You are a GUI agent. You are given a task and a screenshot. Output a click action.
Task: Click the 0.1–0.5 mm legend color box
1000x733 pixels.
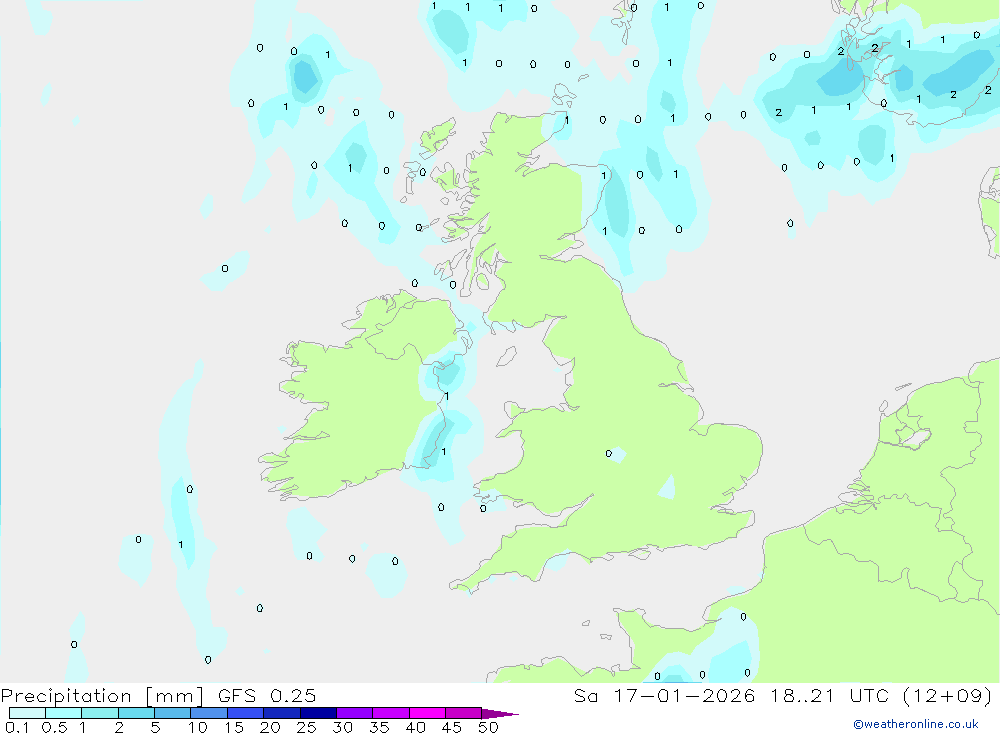coord(27,713)
